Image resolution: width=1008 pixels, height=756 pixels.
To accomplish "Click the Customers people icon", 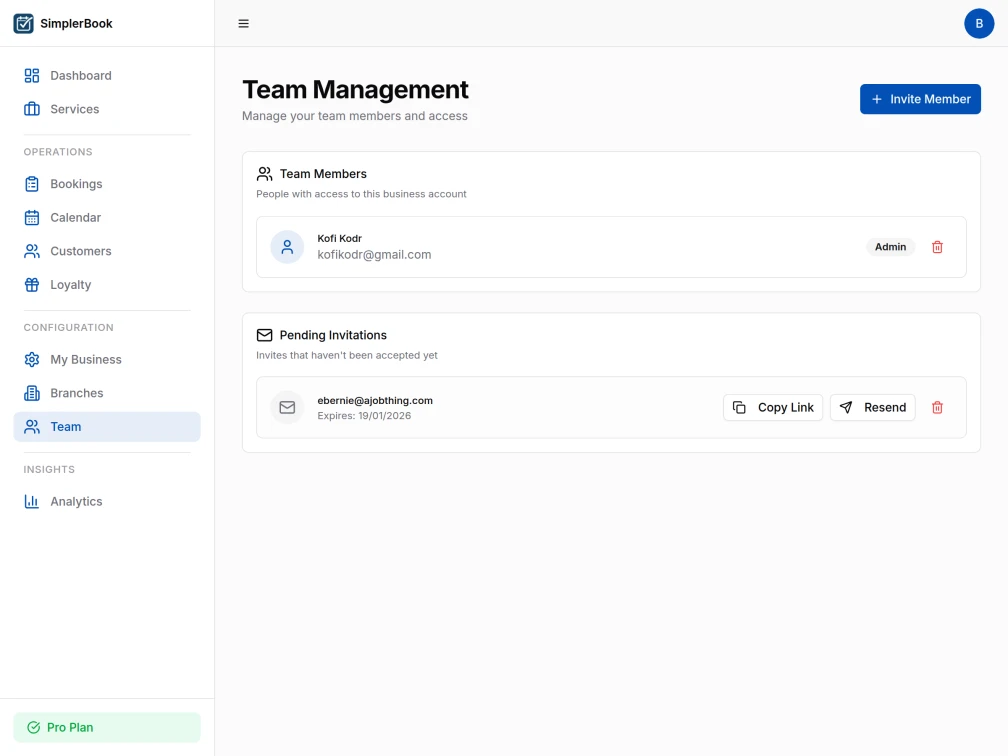I will 32,251.
